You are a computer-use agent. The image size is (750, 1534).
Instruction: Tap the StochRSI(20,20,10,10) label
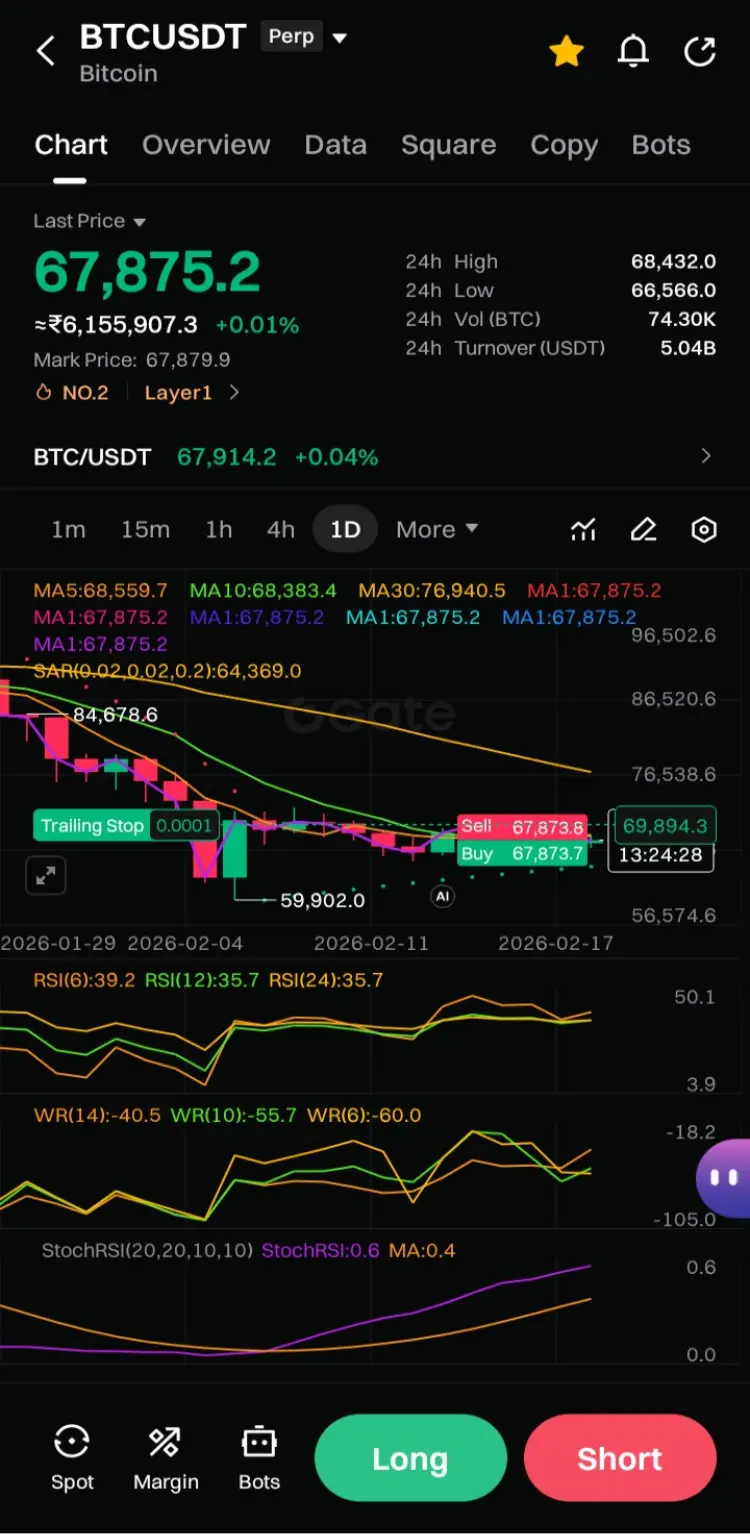147,1250
